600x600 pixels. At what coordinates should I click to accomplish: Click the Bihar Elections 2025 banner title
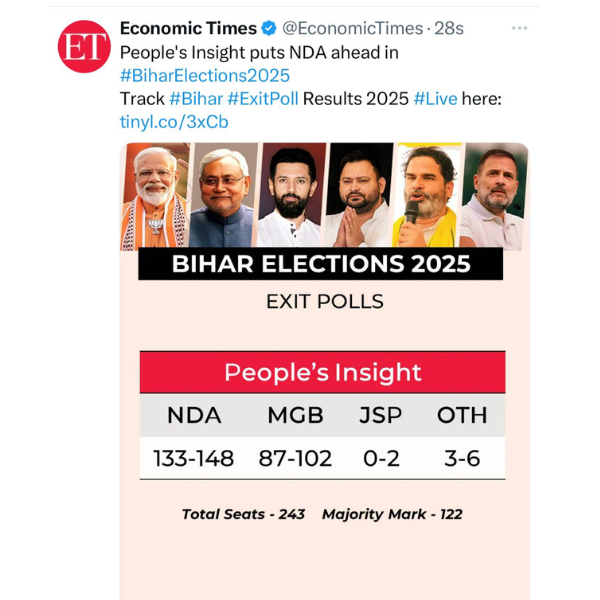321,264
